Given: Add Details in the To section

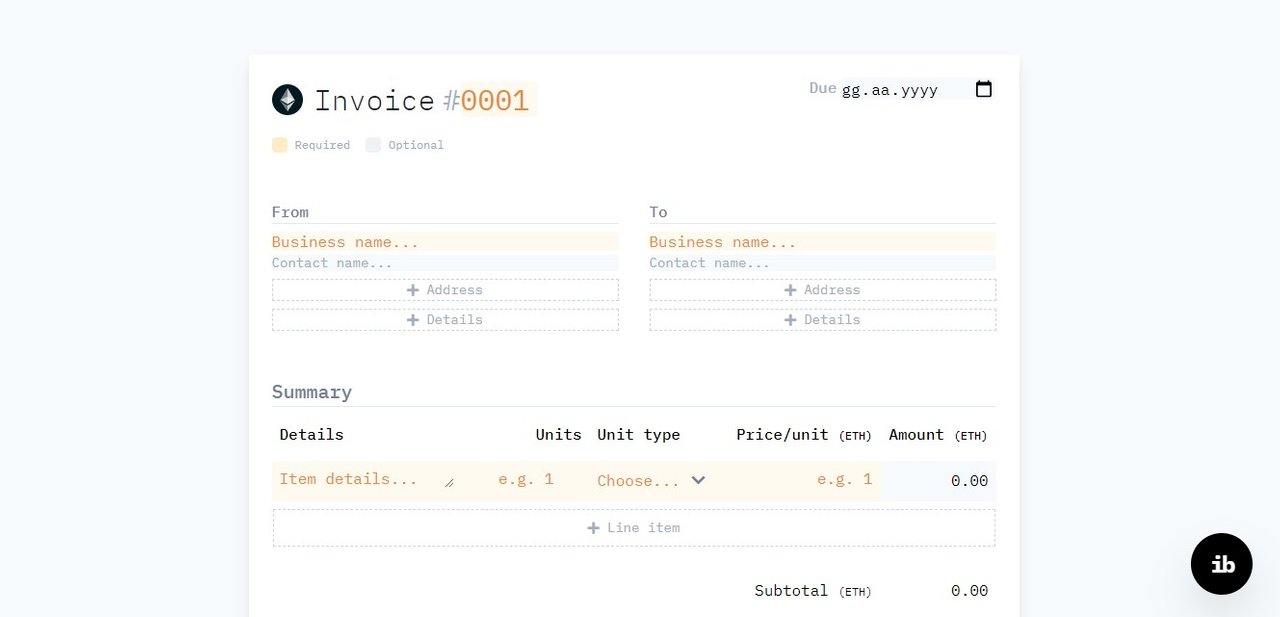Looking at the screenshot, I should [x=822, y=320].
